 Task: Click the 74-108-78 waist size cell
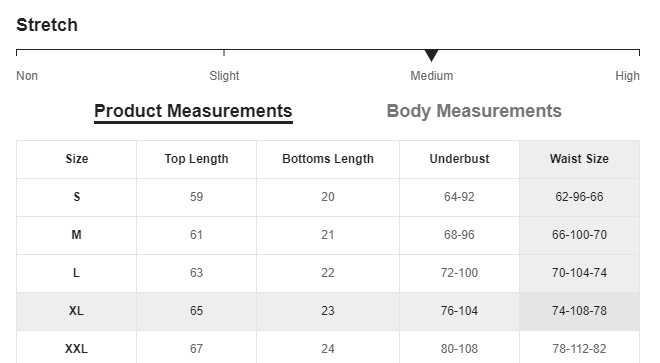point(579,311)
